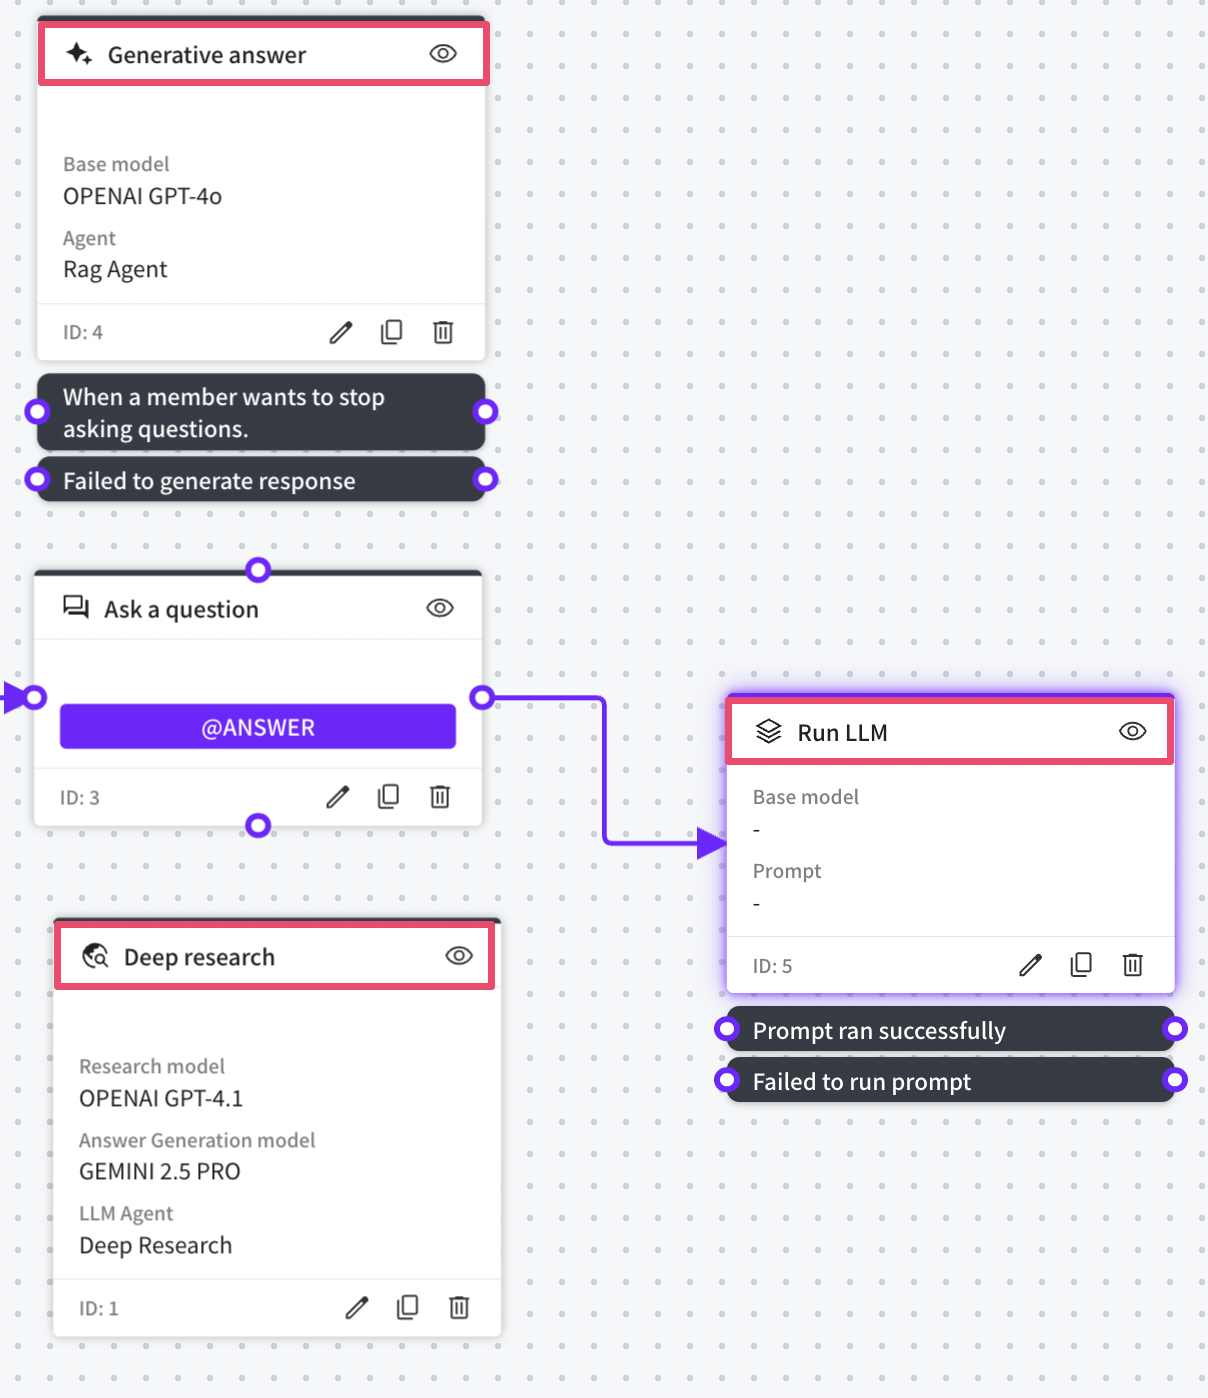The height and width of the screenshot is (1398, 1208).
Task: Duplicate the Generative answer node
Action: click(x=392, y=332)
